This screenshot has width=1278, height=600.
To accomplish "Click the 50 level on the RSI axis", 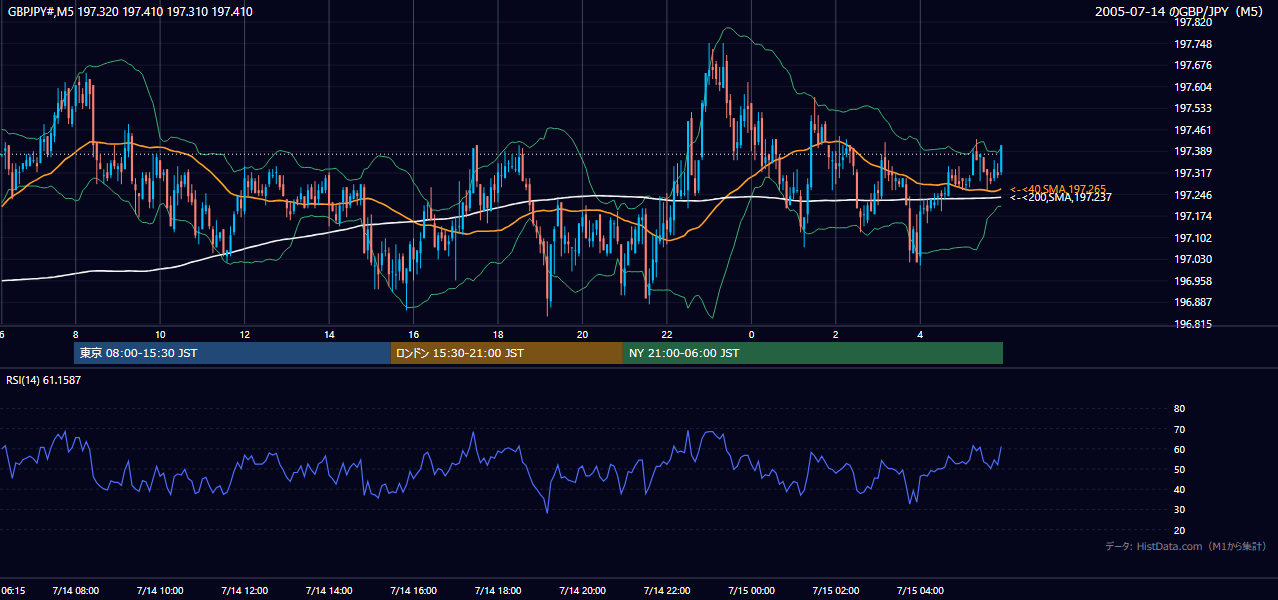I will click(x=1179, y=469).
